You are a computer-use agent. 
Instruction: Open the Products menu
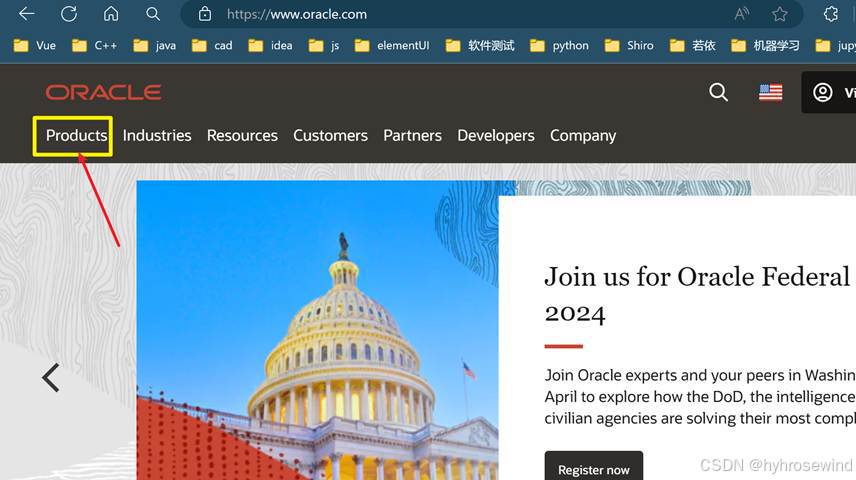coord(76,135)
